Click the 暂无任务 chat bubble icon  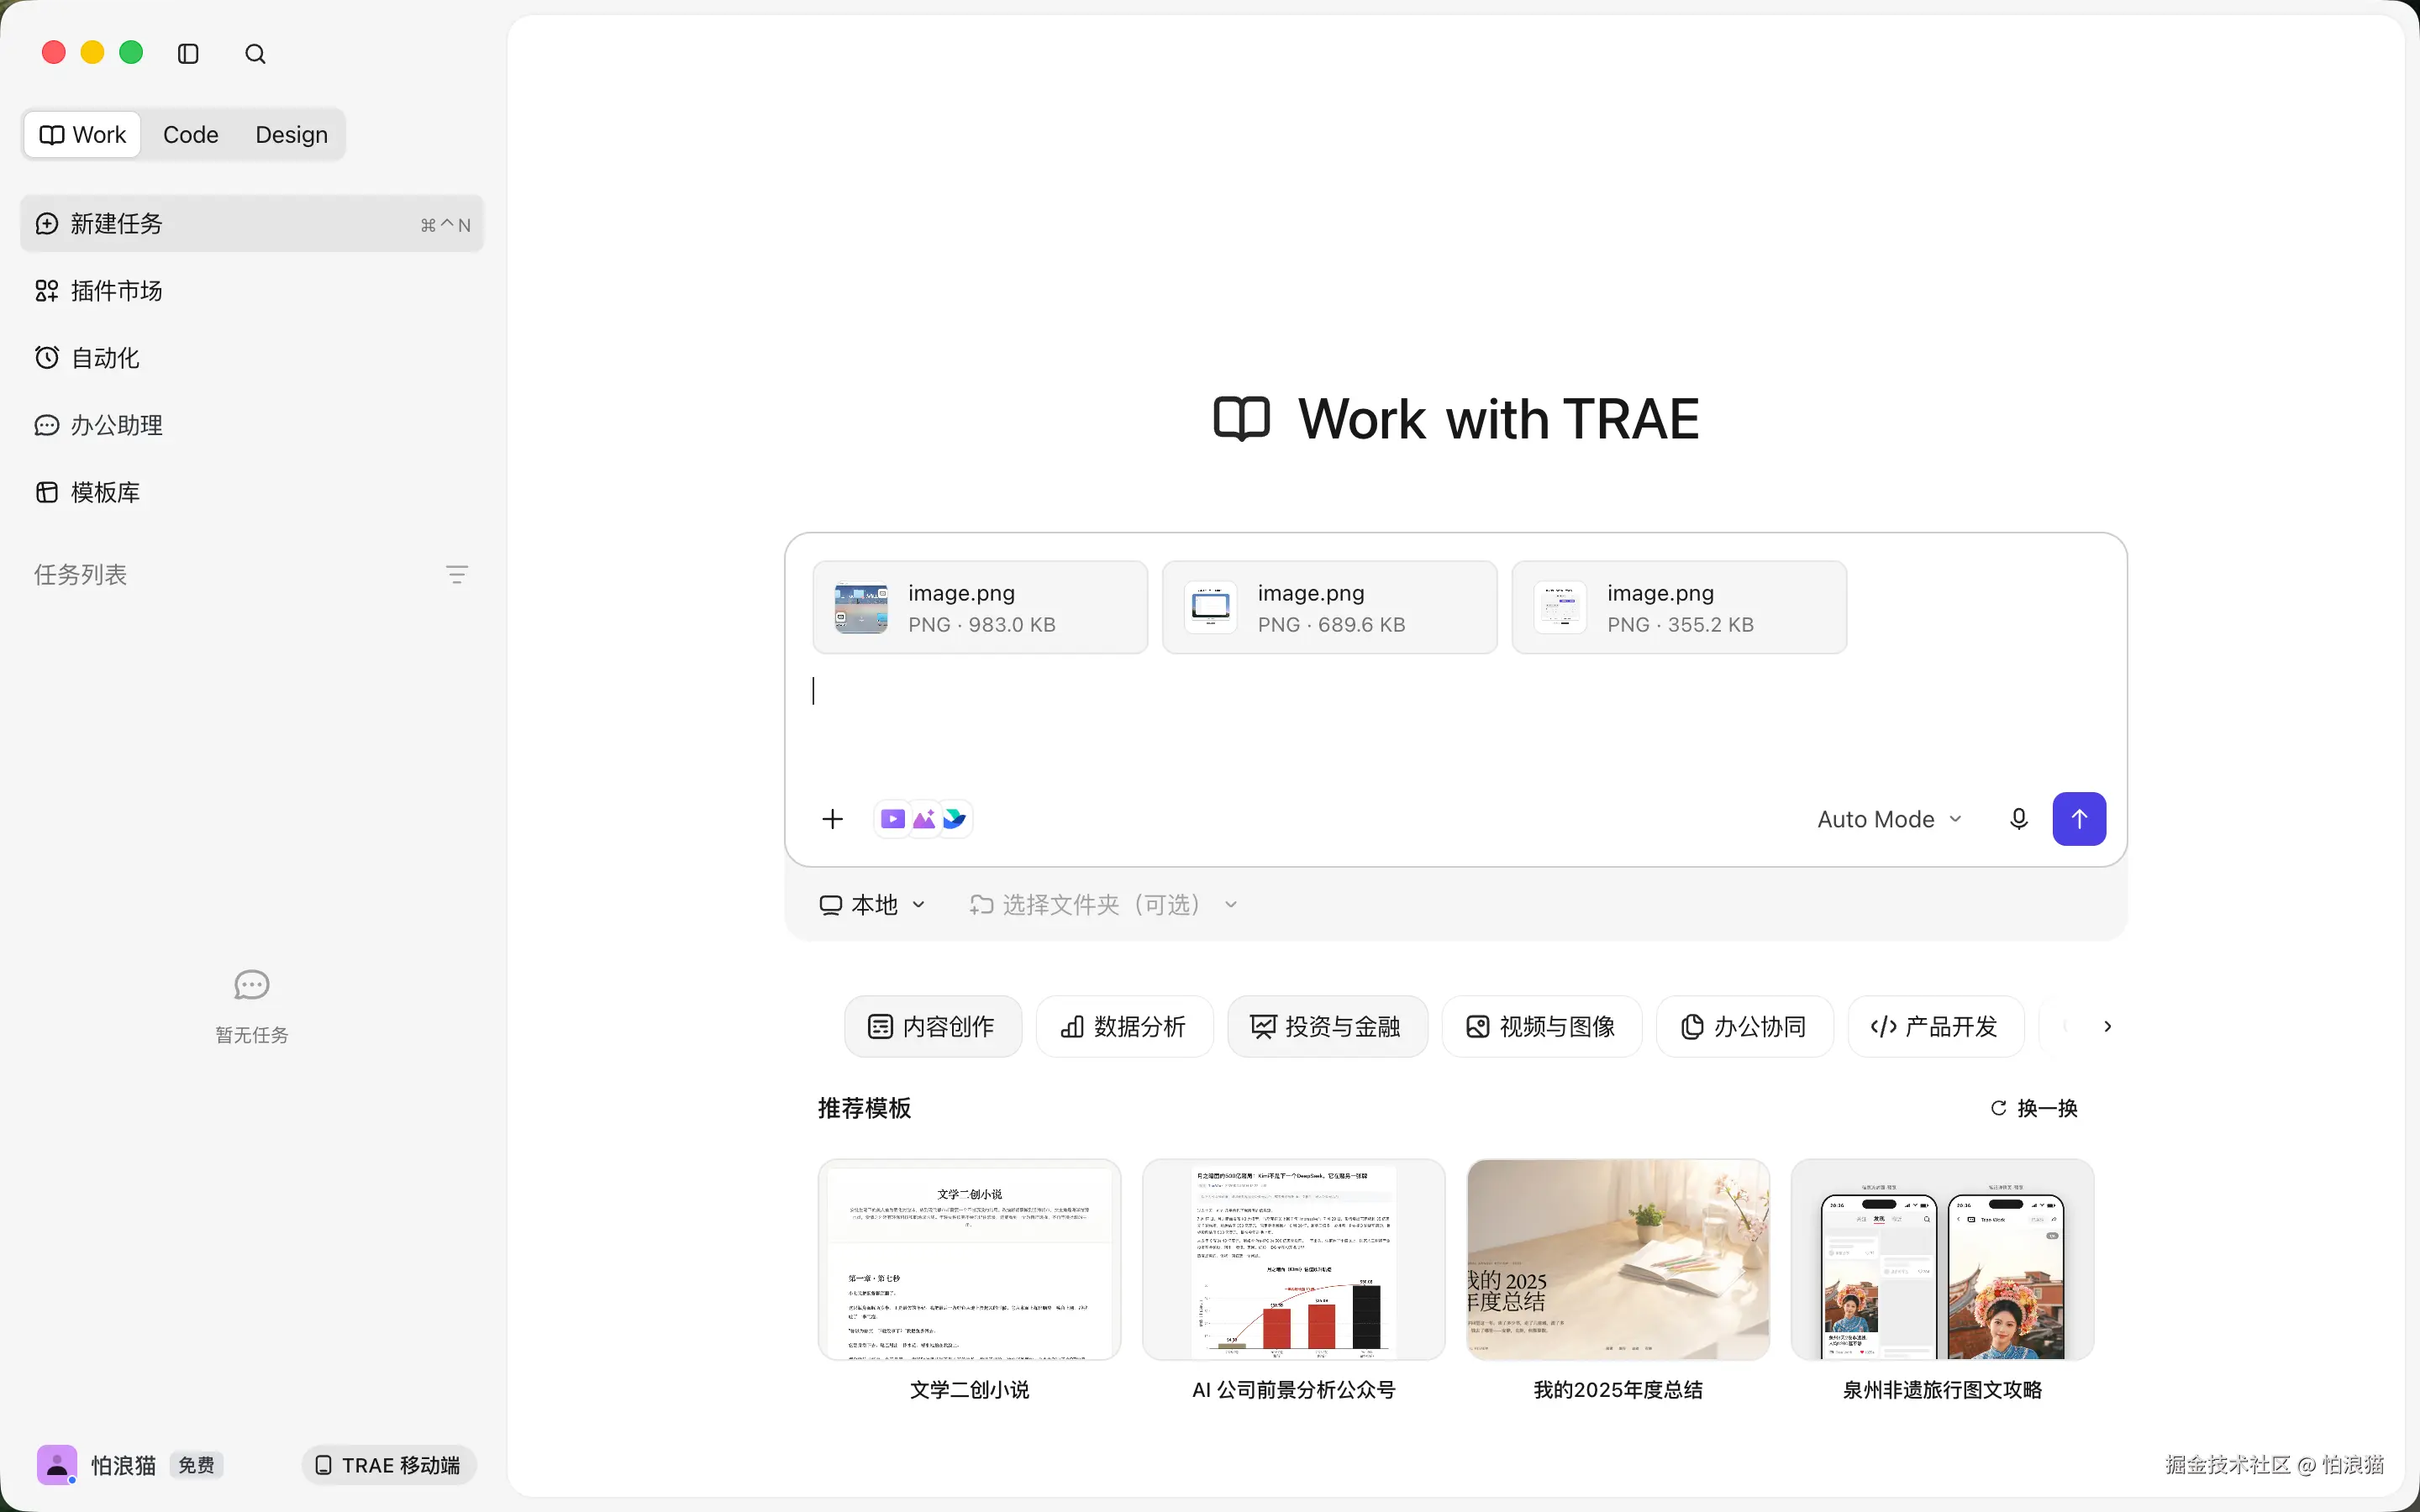[252, 986]
